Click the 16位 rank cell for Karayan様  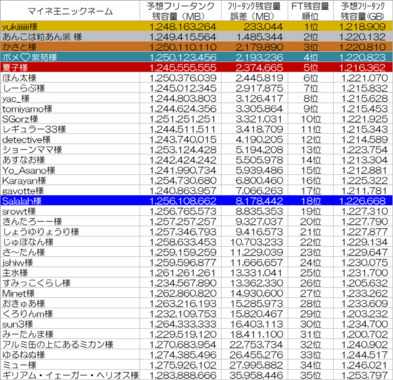(x=310, y=180)
